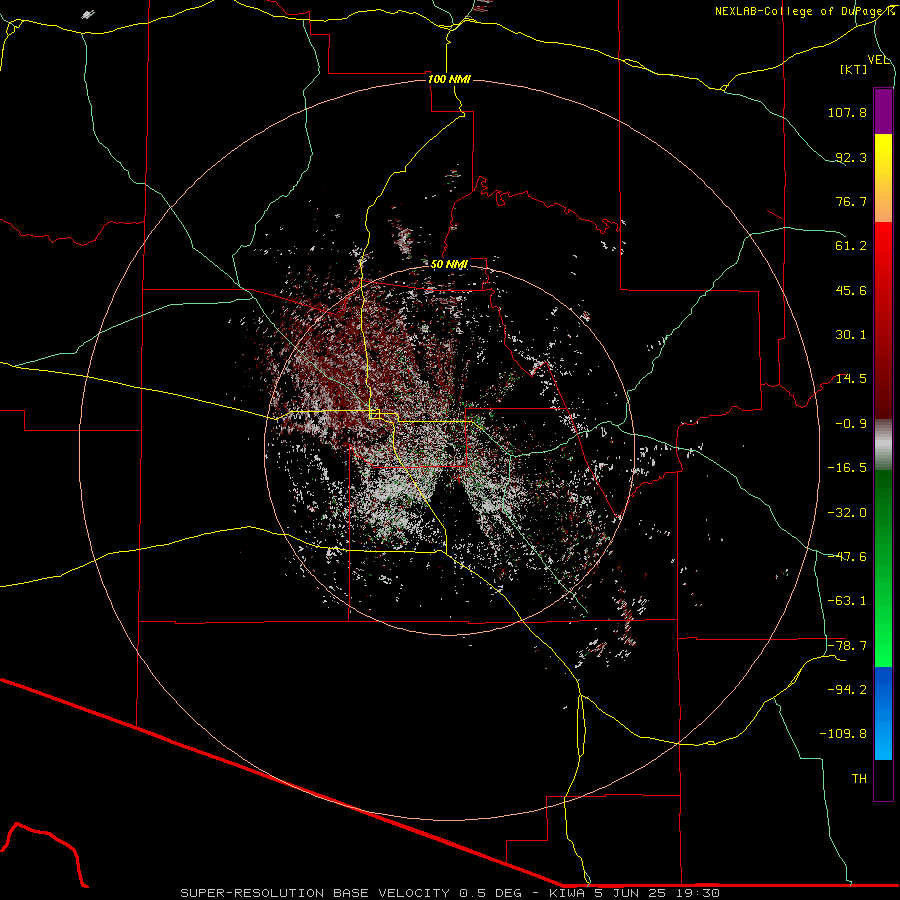900x900 pixels.
Task: Click the purple segment of the velocity color bar
Action: pos(883,111)
